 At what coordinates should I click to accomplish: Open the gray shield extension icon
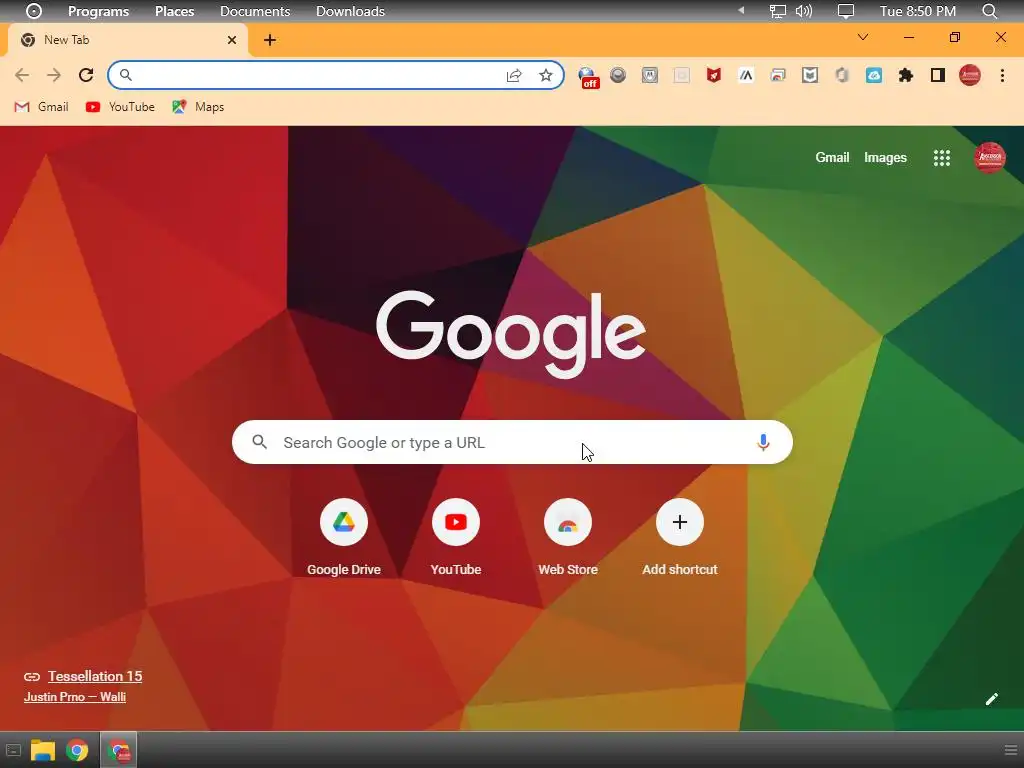click(x=810, y=75)
